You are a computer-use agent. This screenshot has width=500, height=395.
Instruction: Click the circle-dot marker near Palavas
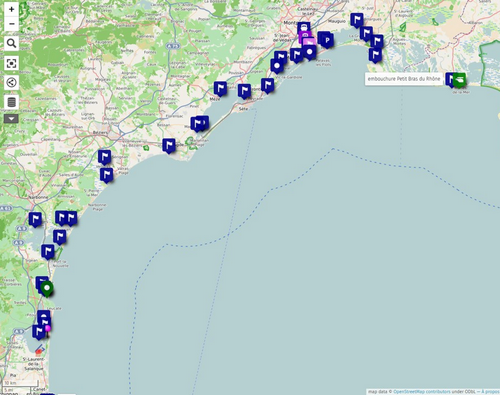pyautogui.click(x=310, y=53)
